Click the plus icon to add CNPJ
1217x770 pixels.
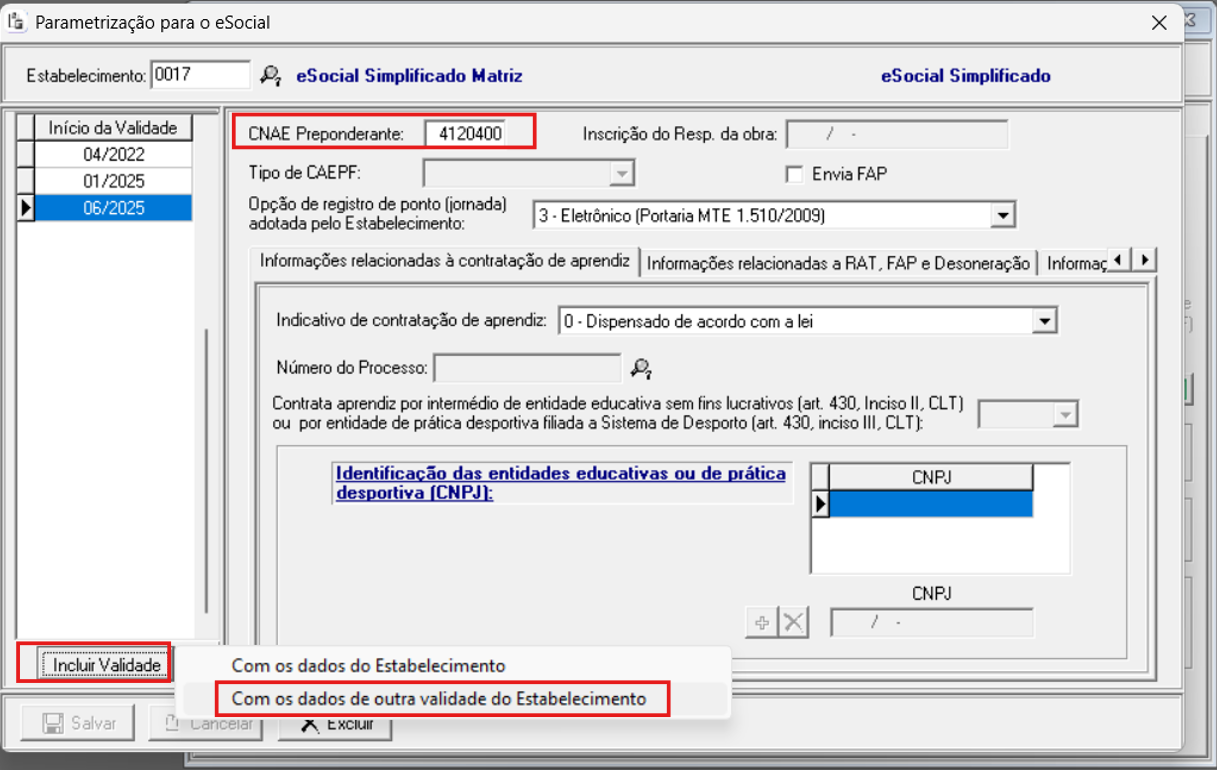tap(762, 623)
